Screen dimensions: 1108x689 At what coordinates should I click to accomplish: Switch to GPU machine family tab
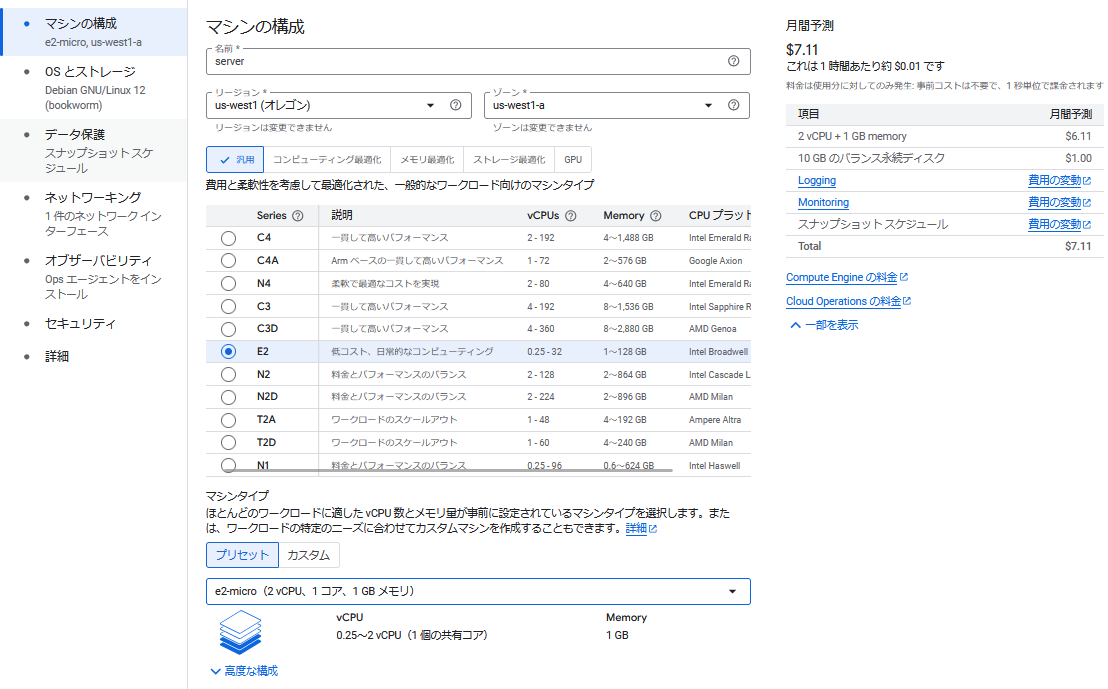(573, 160)
